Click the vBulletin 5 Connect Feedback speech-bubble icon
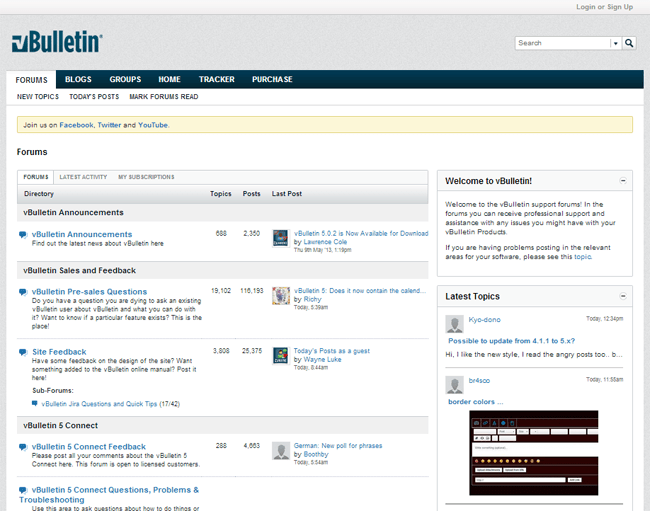The image size is (650, 511). pyautogui.click(x=23, y=447)
